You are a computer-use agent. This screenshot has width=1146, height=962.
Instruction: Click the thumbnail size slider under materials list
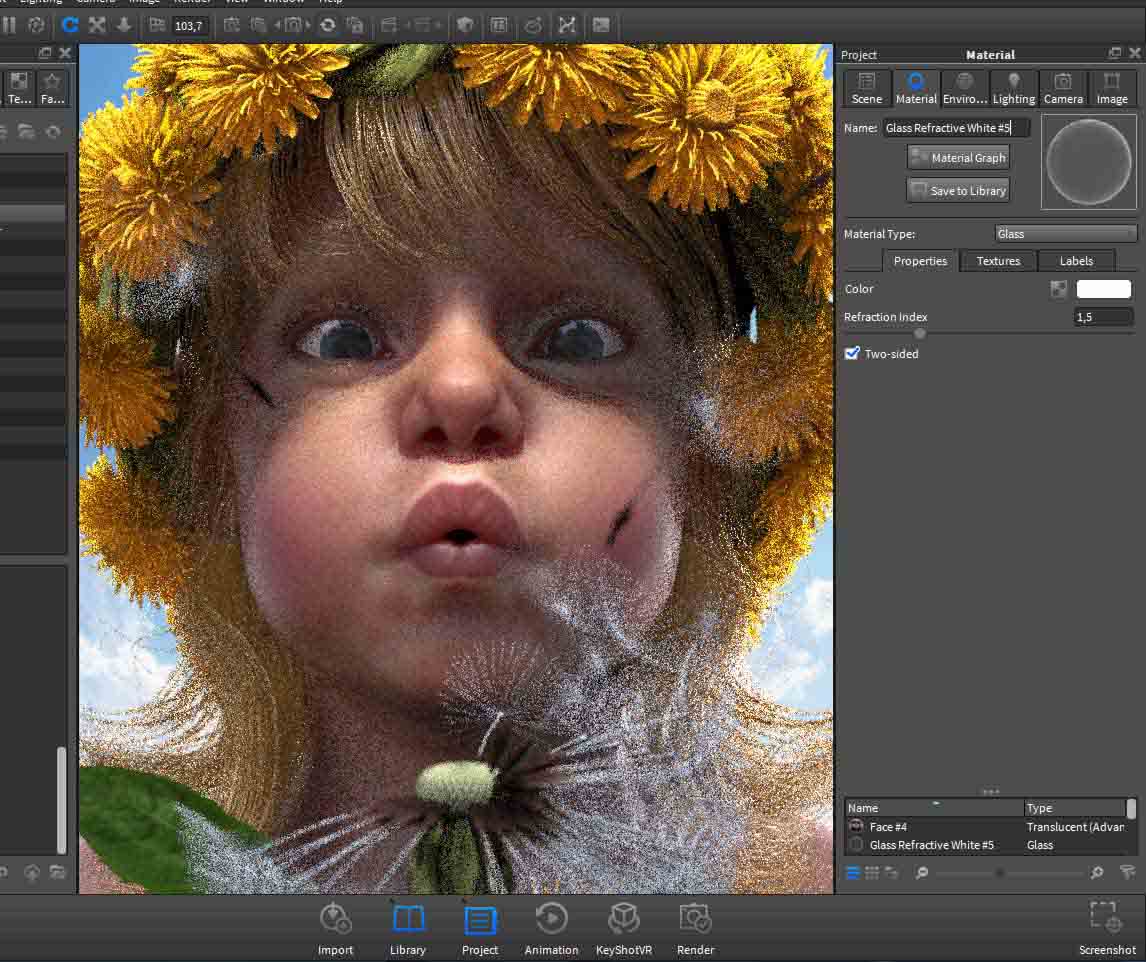pos(1009,873)
